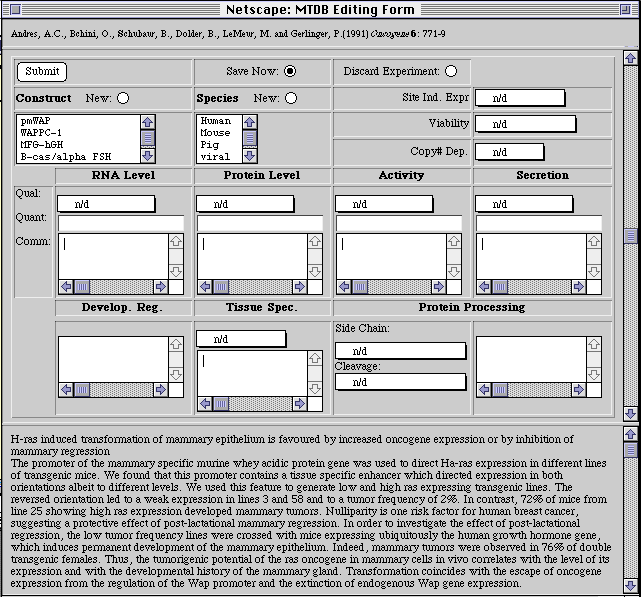
Task: Click Activity comment scroll left arrow
Action: [x=344, y=287]
